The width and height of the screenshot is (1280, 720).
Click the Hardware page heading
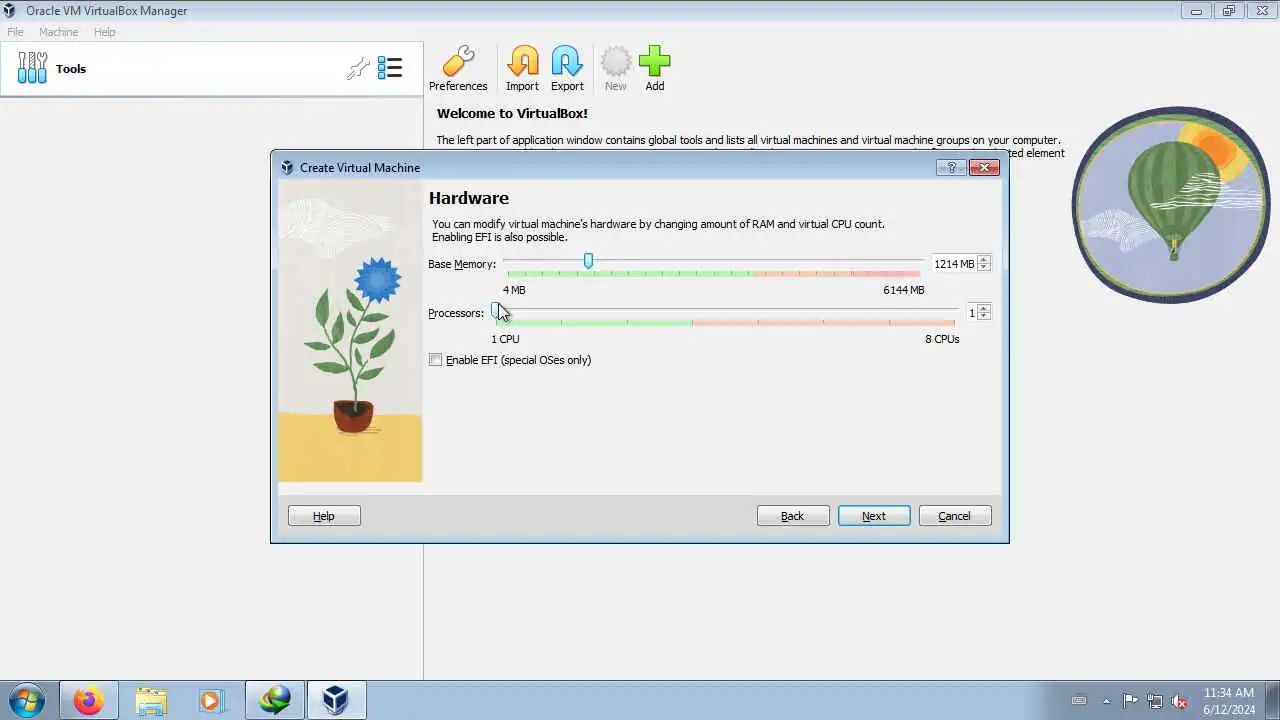tap(469, 198)
